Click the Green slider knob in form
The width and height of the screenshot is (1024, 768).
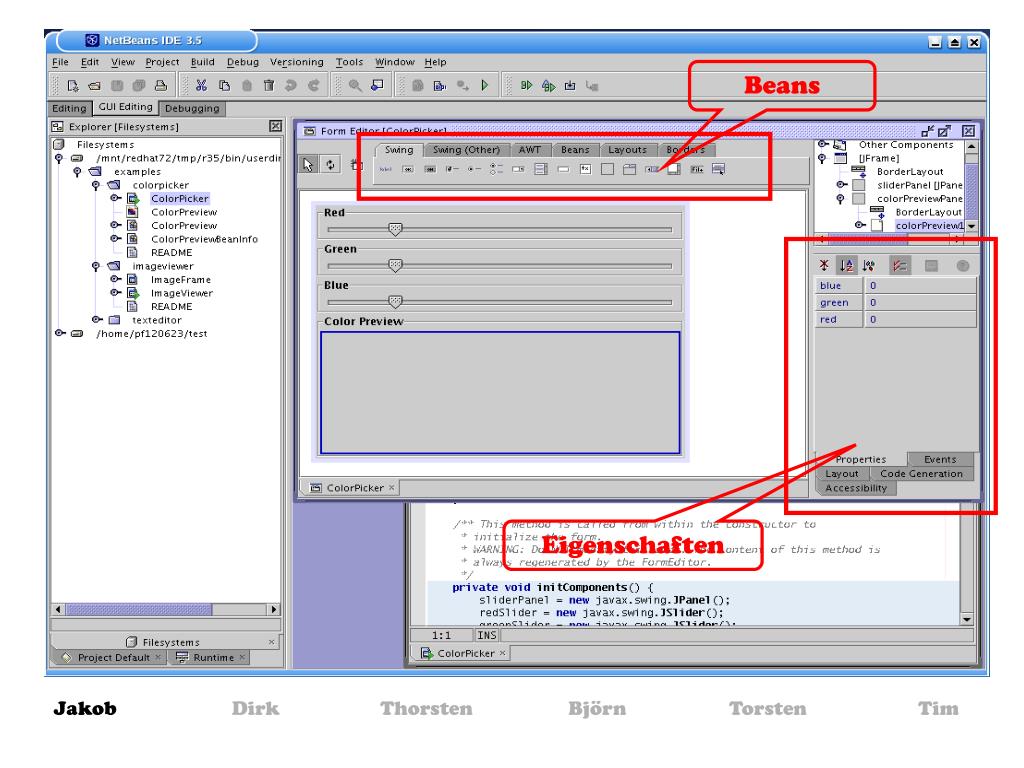pyautogui.click(x=395, y=265)
